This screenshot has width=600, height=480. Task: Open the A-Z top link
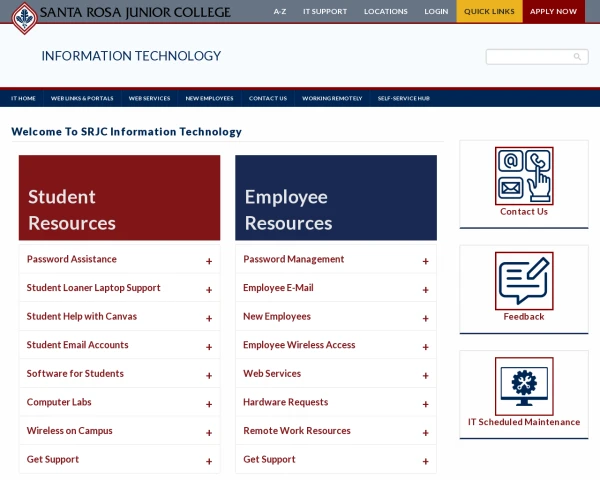(x=280, y=11)
